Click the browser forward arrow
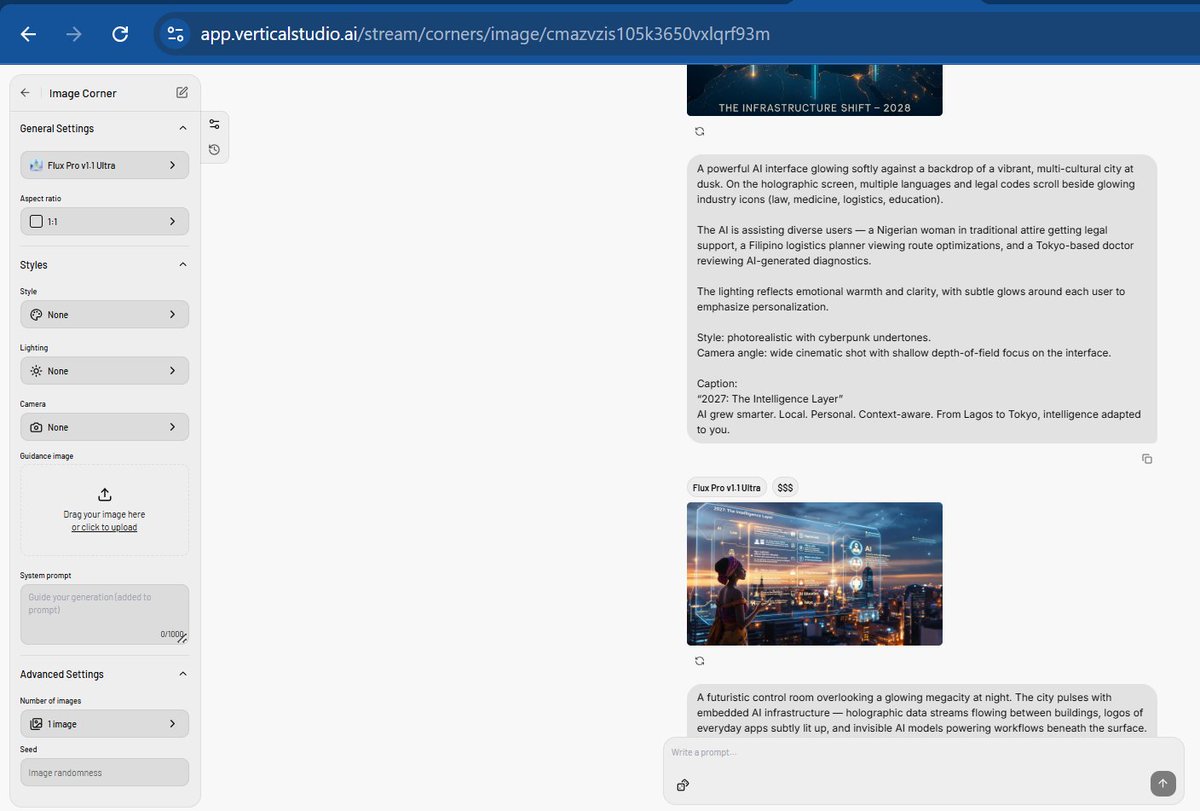Screen dimensions: 1200x811 click(x=74, y=34)
